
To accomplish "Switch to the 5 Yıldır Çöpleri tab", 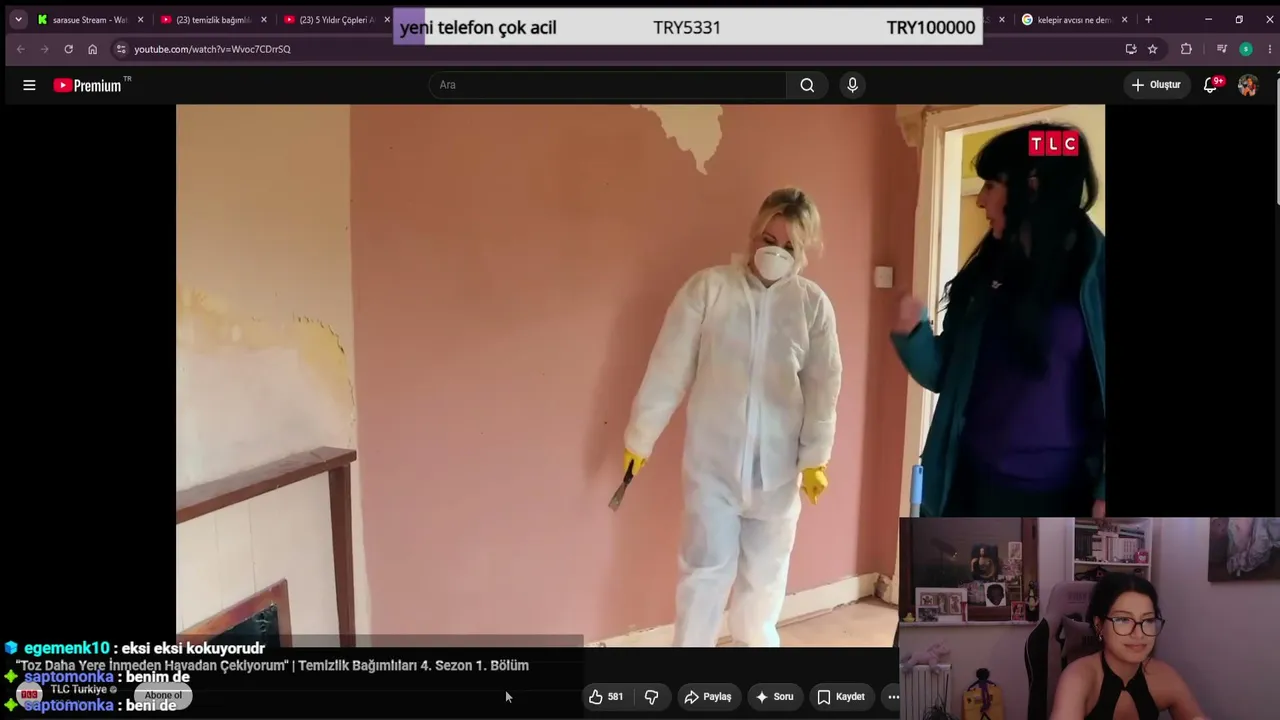I will click(x=334, y=20).
